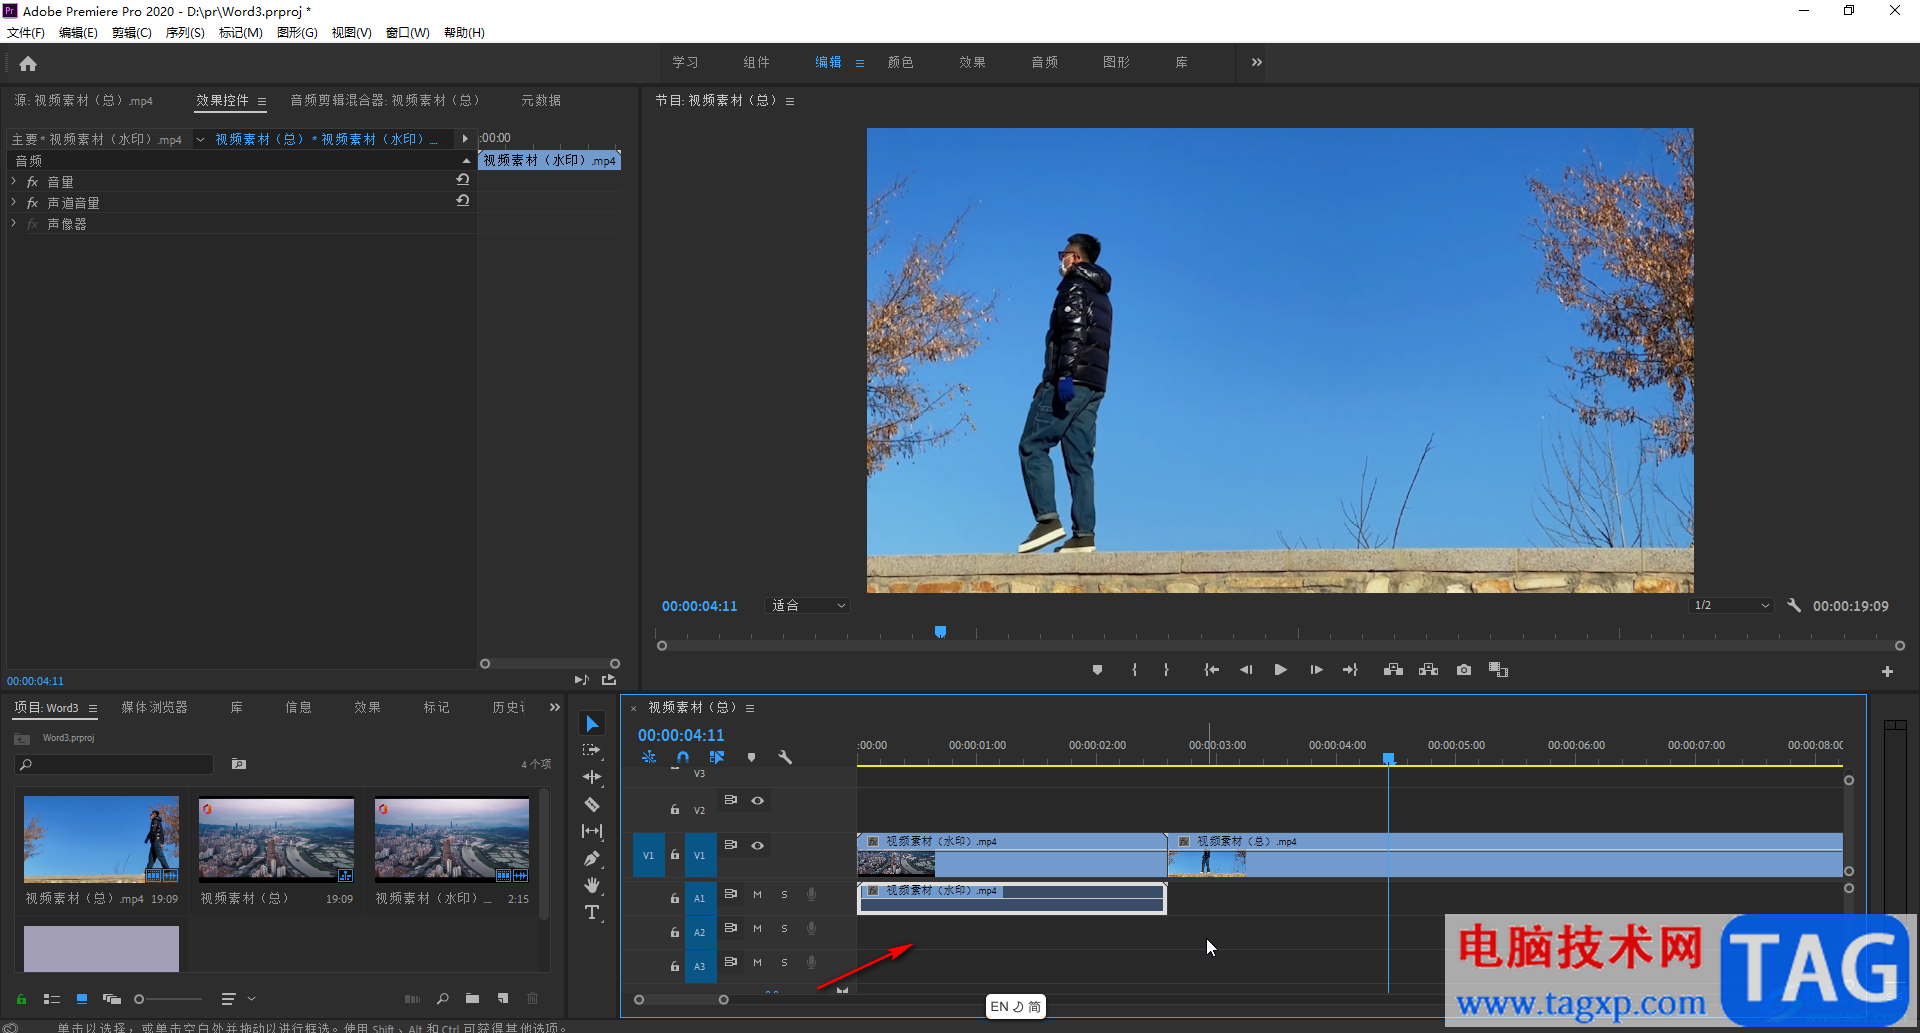Switch Project panel to icon view
Viewport: 1920px width, 1033px height.
click(x=82, y=998)
